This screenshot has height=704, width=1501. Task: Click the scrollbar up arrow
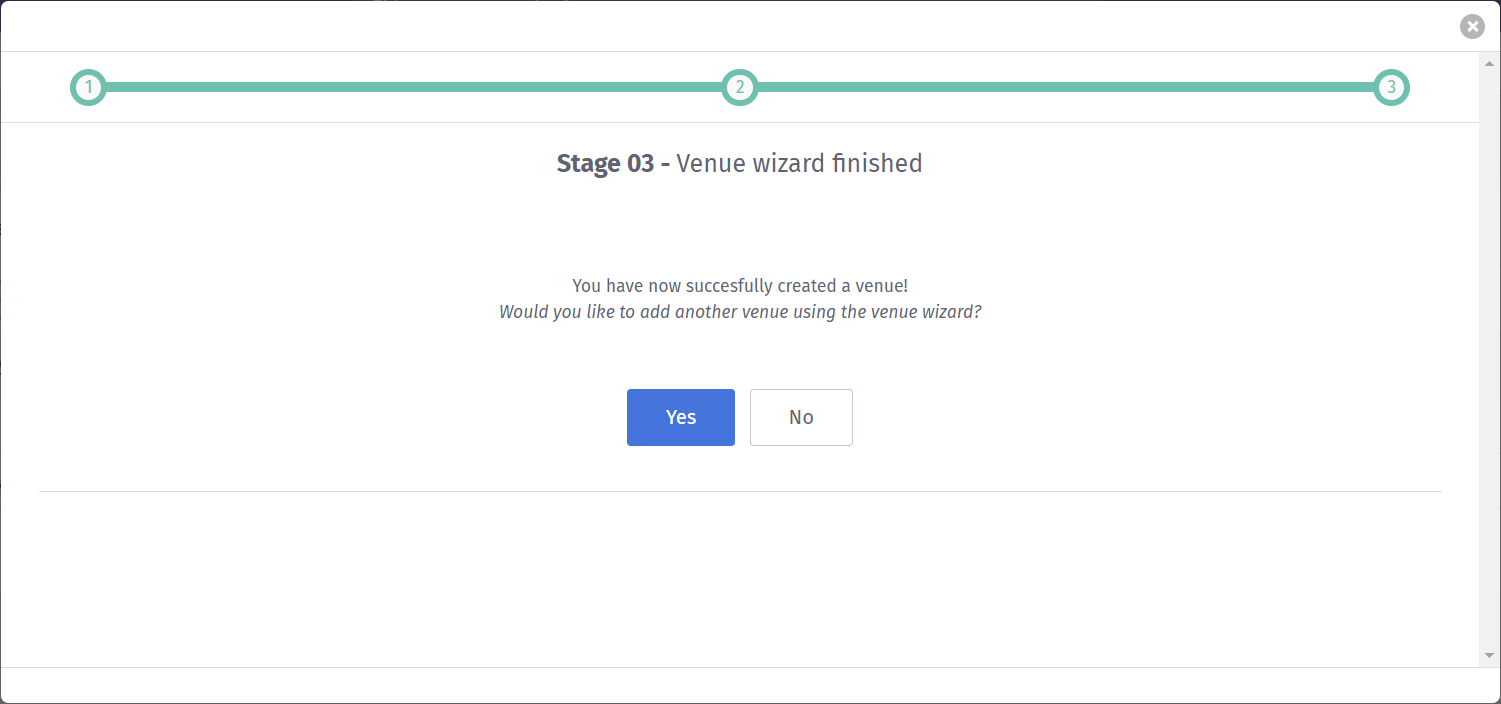click(1489, 63)
